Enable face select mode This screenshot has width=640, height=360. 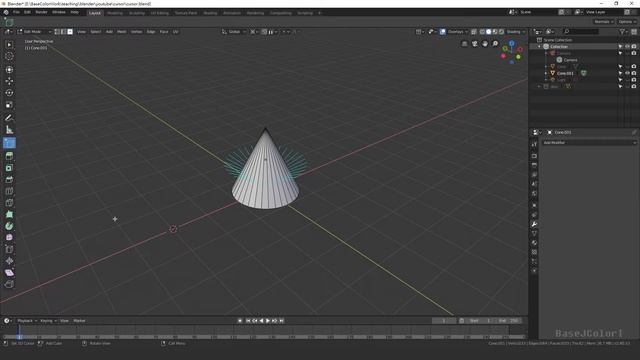coord(70,31)
